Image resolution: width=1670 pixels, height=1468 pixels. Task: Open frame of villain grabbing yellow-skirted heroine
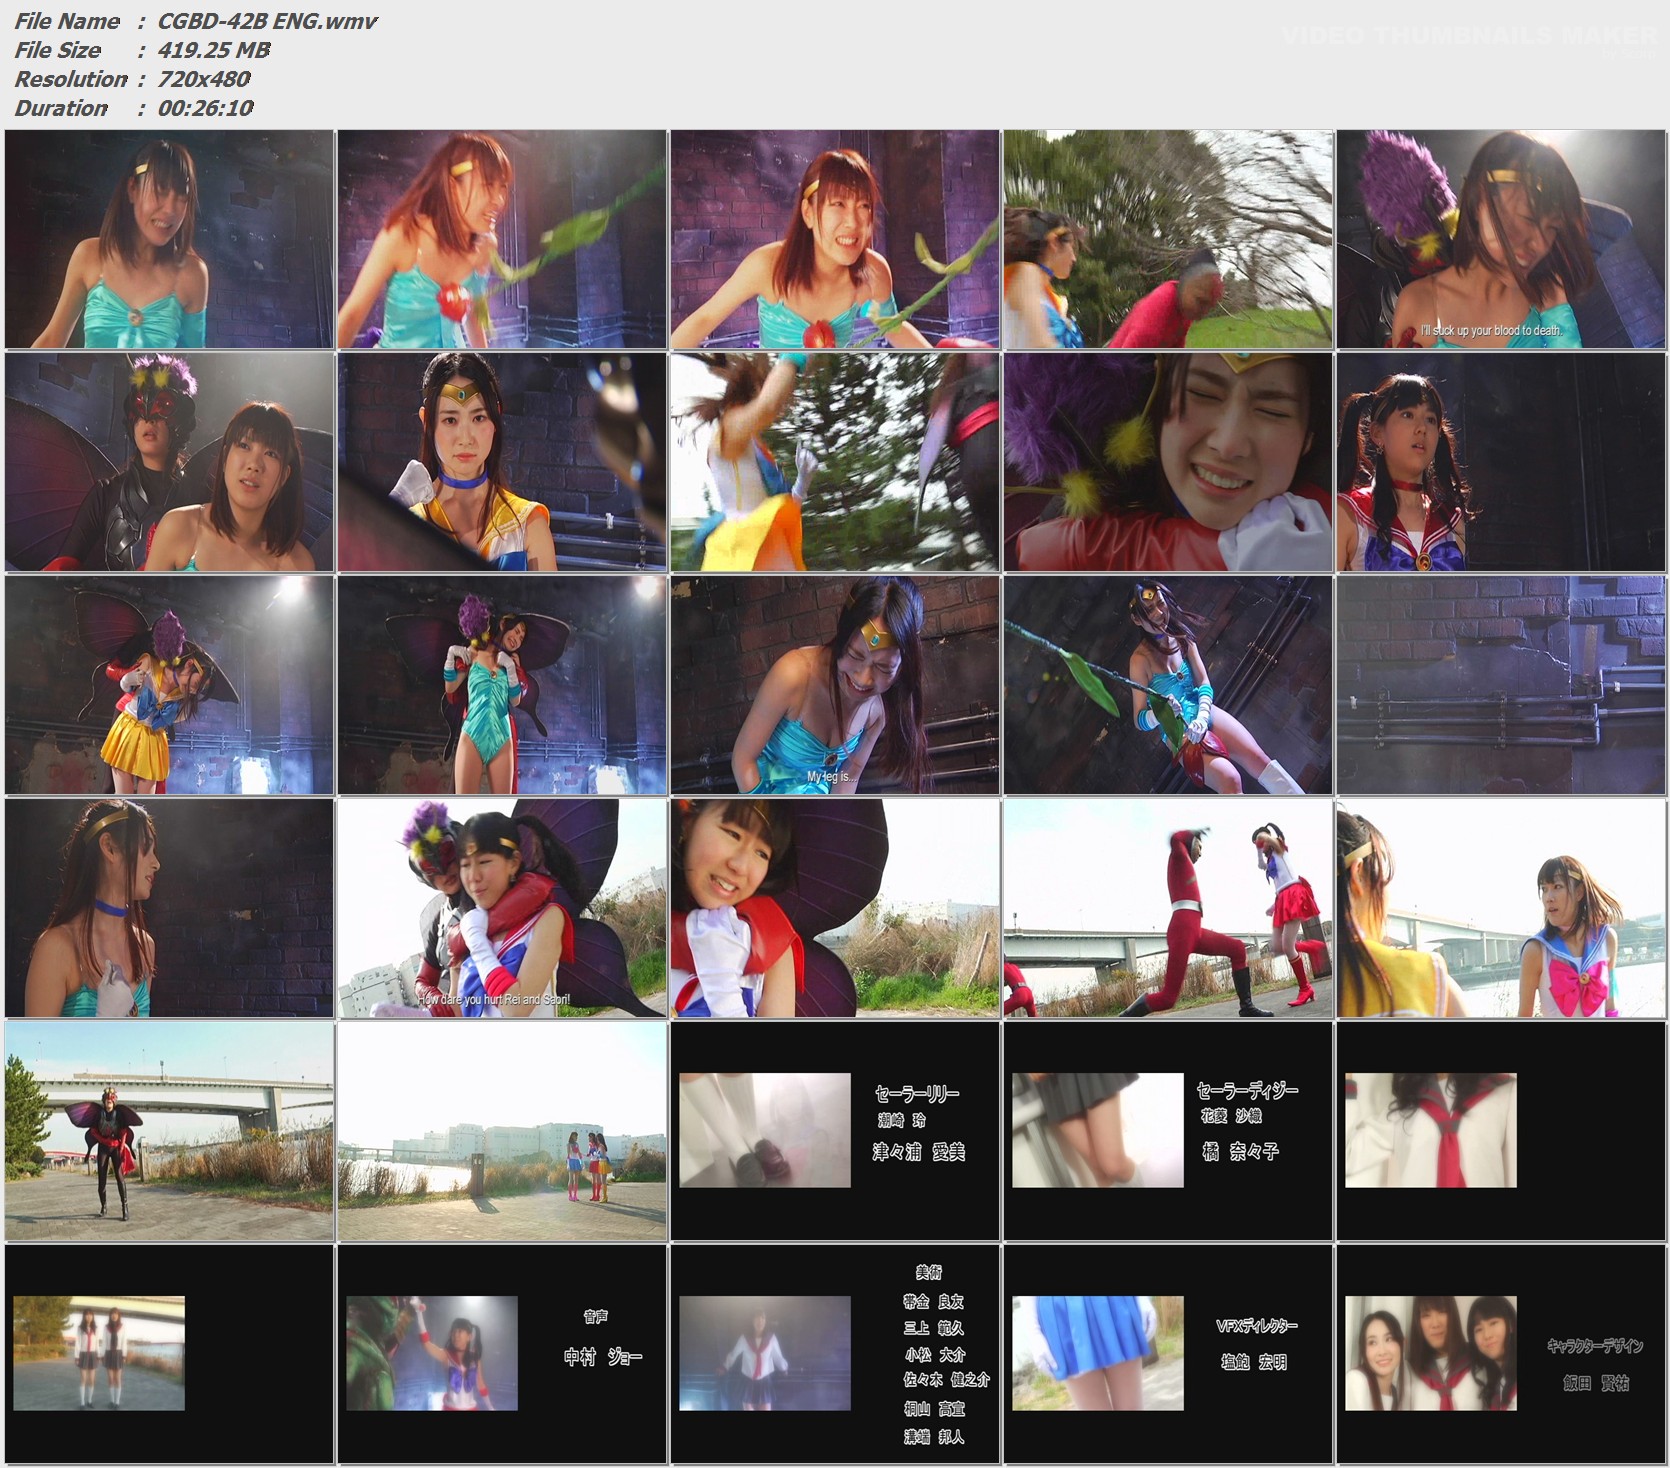pyautogui.click(x=169, y=685)
